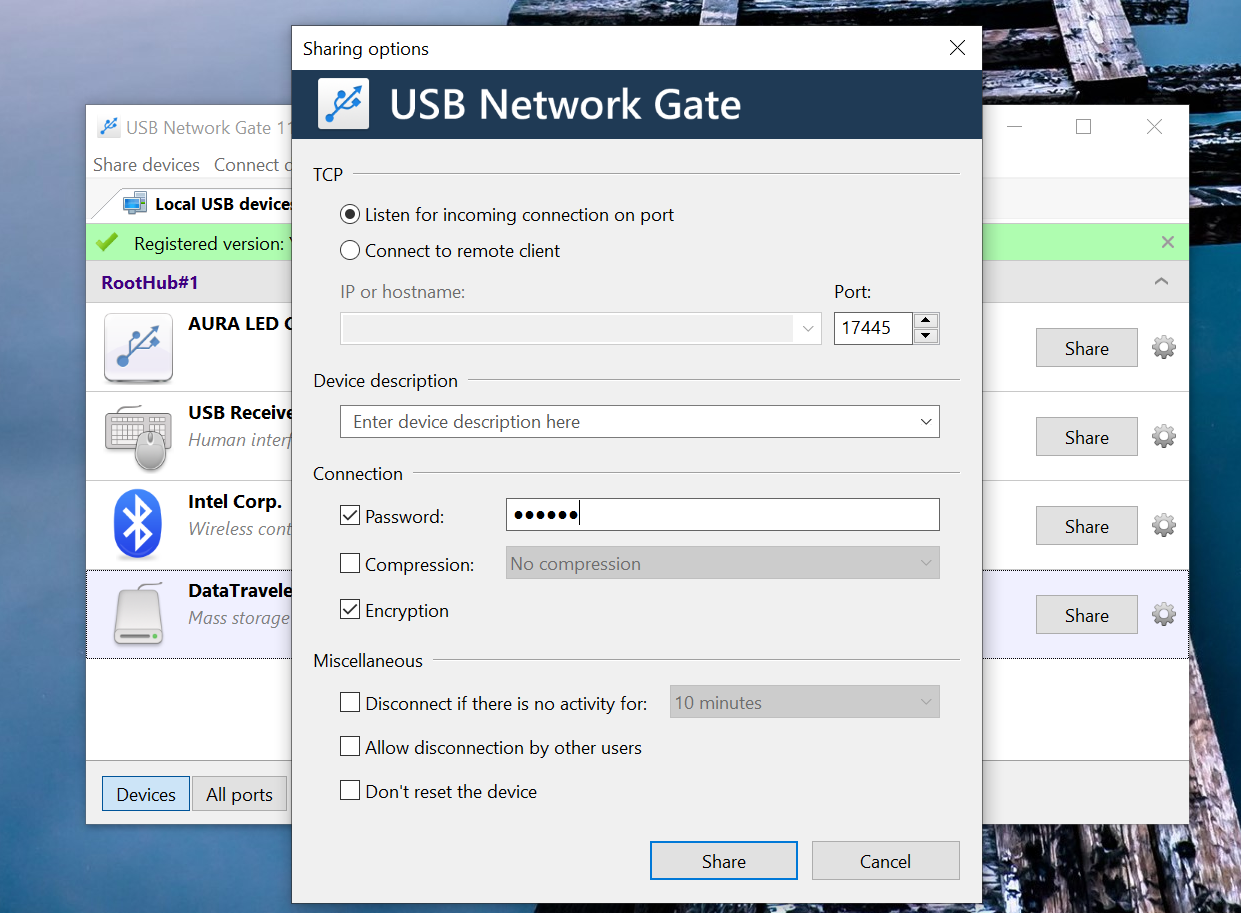1241x913 pixels.
Task: Switch to the Local USB devices tab
Action: click(207, 204)
